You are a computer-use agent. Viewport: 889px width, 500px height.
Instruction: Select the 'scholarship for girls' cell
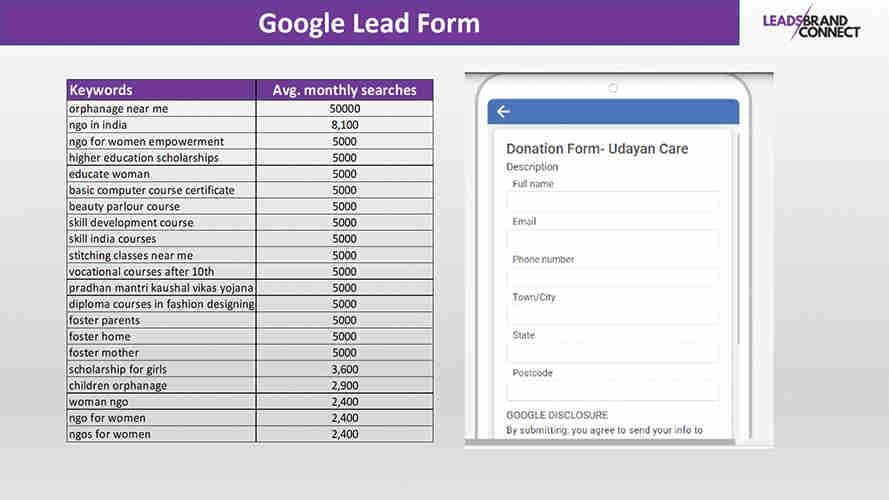point(161,369)
